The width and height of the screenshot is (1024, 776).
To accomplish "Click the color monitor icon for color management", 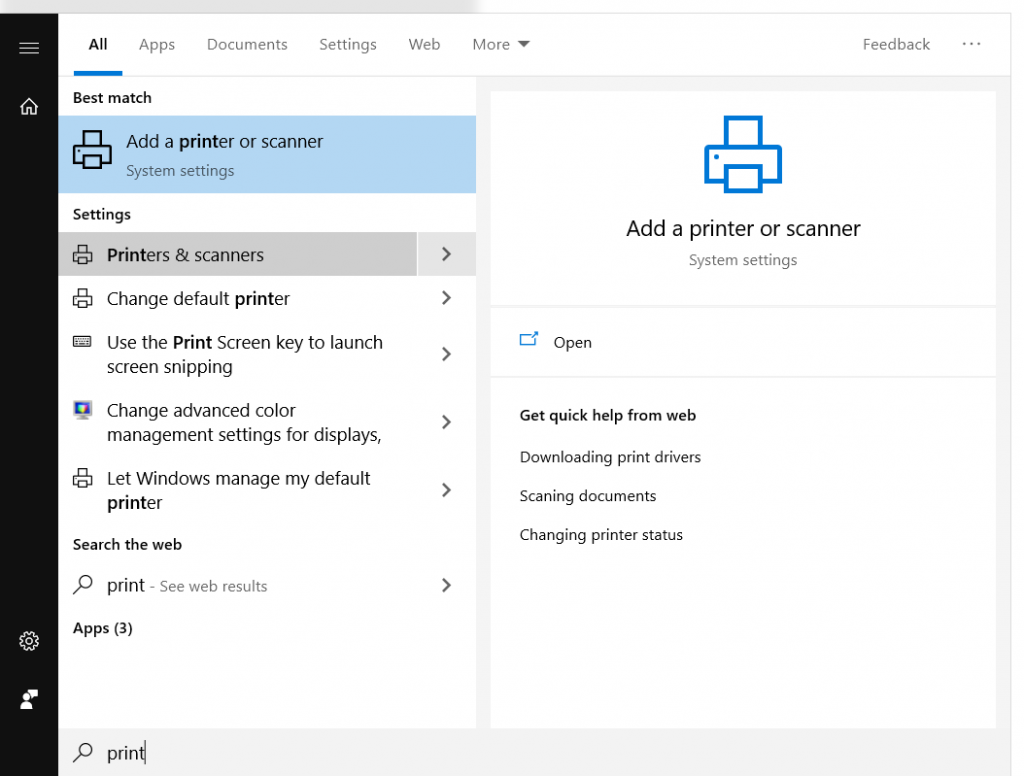I will coord(82,410).
